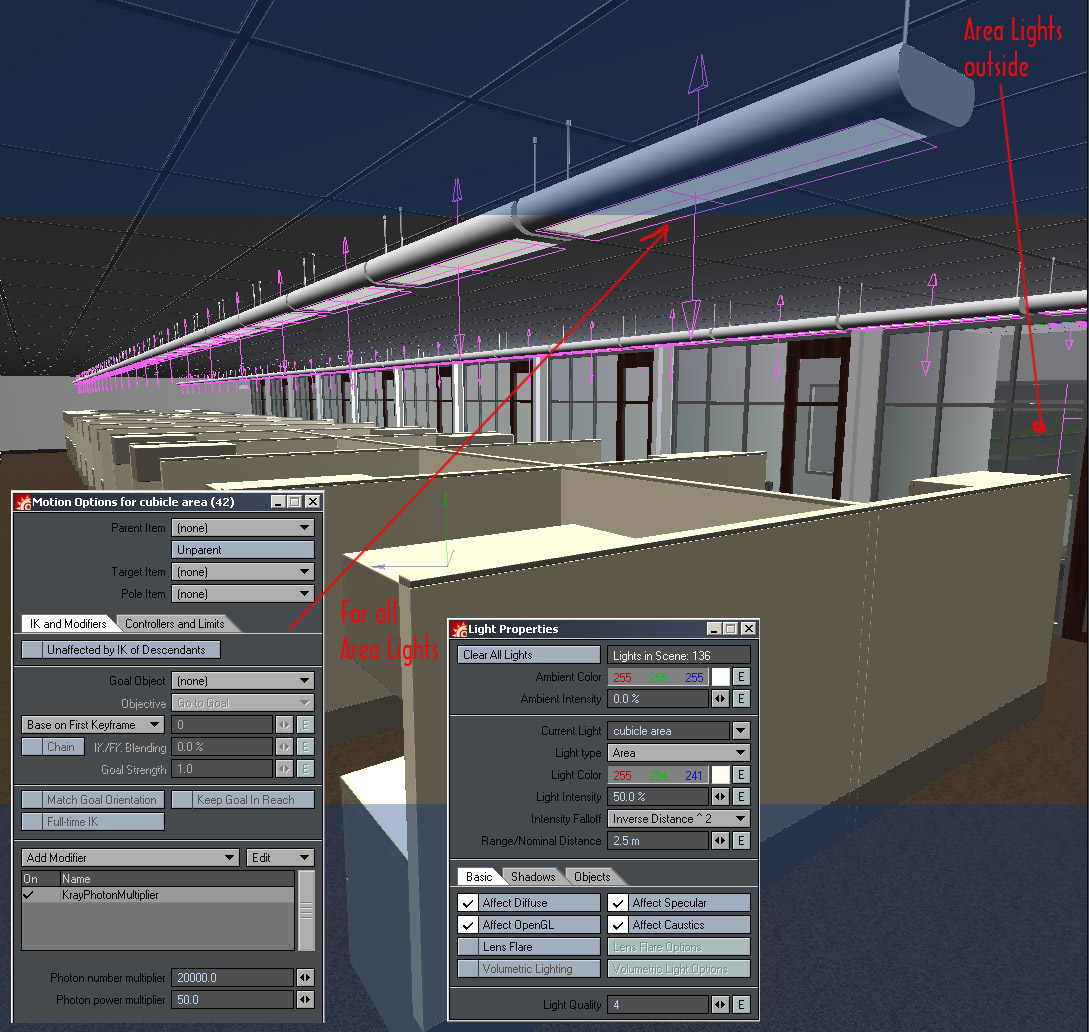Open the Add Modifier dropdown
Screen dimensions: 1089x1032
pos(130,858)
